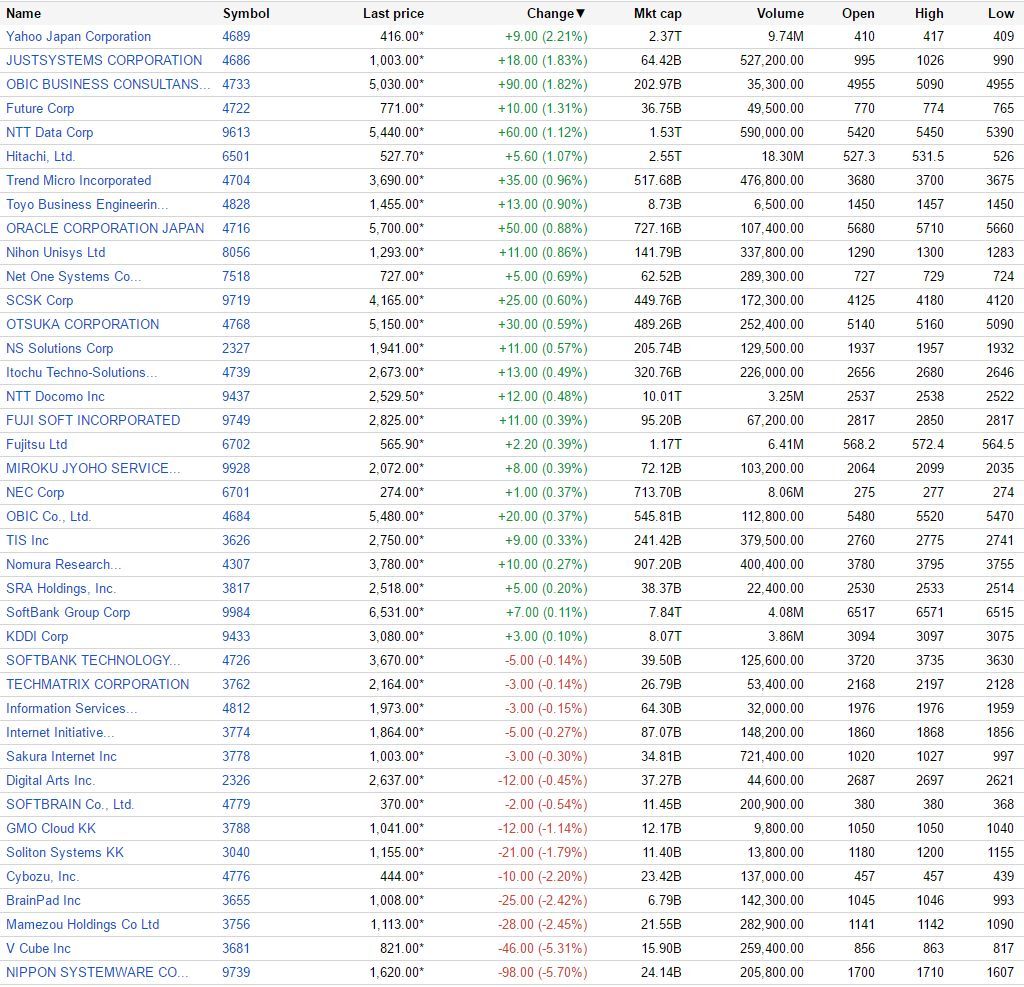
Task: Open KDDI Corp stock link
Action: (37, 637)
